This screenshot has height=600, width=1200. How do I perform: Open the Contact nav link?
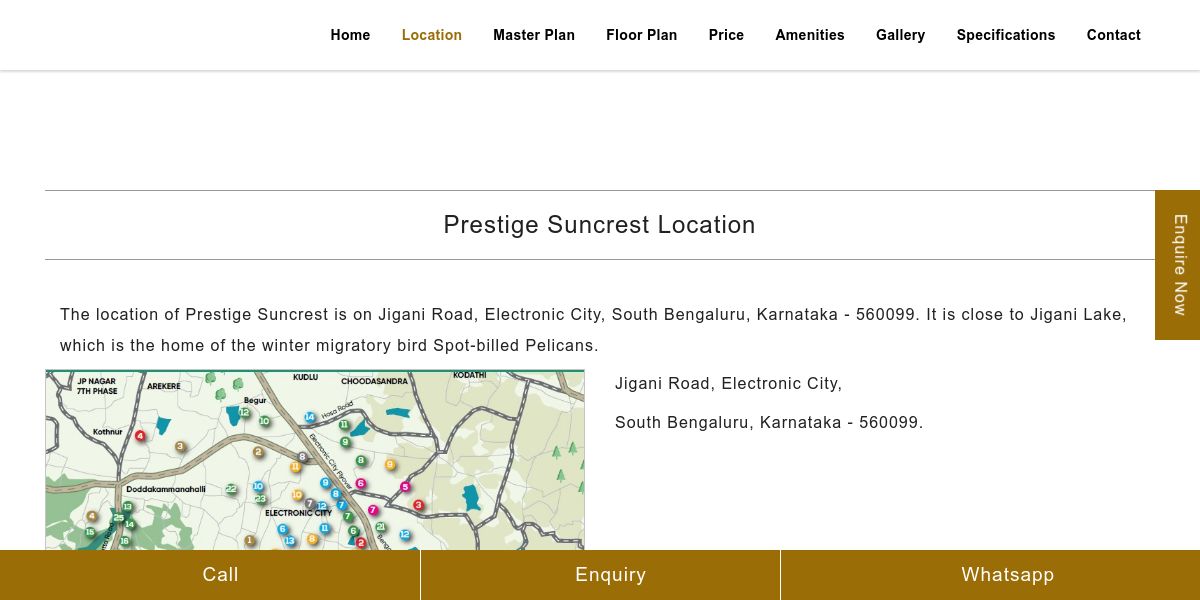pos(1114,35)
